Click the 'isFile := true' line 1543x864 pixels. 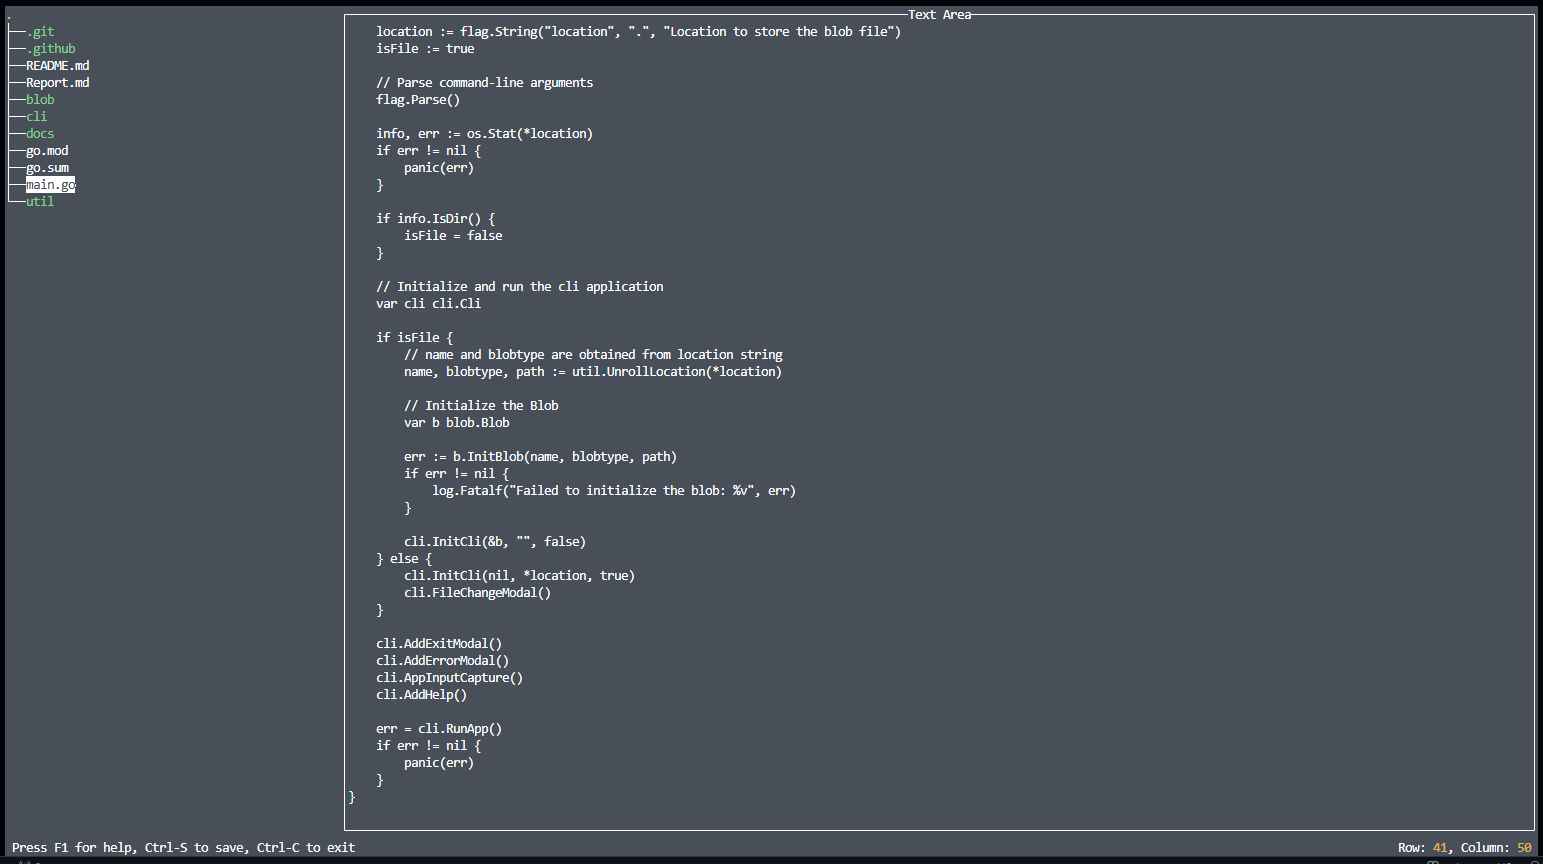[425, 49]
